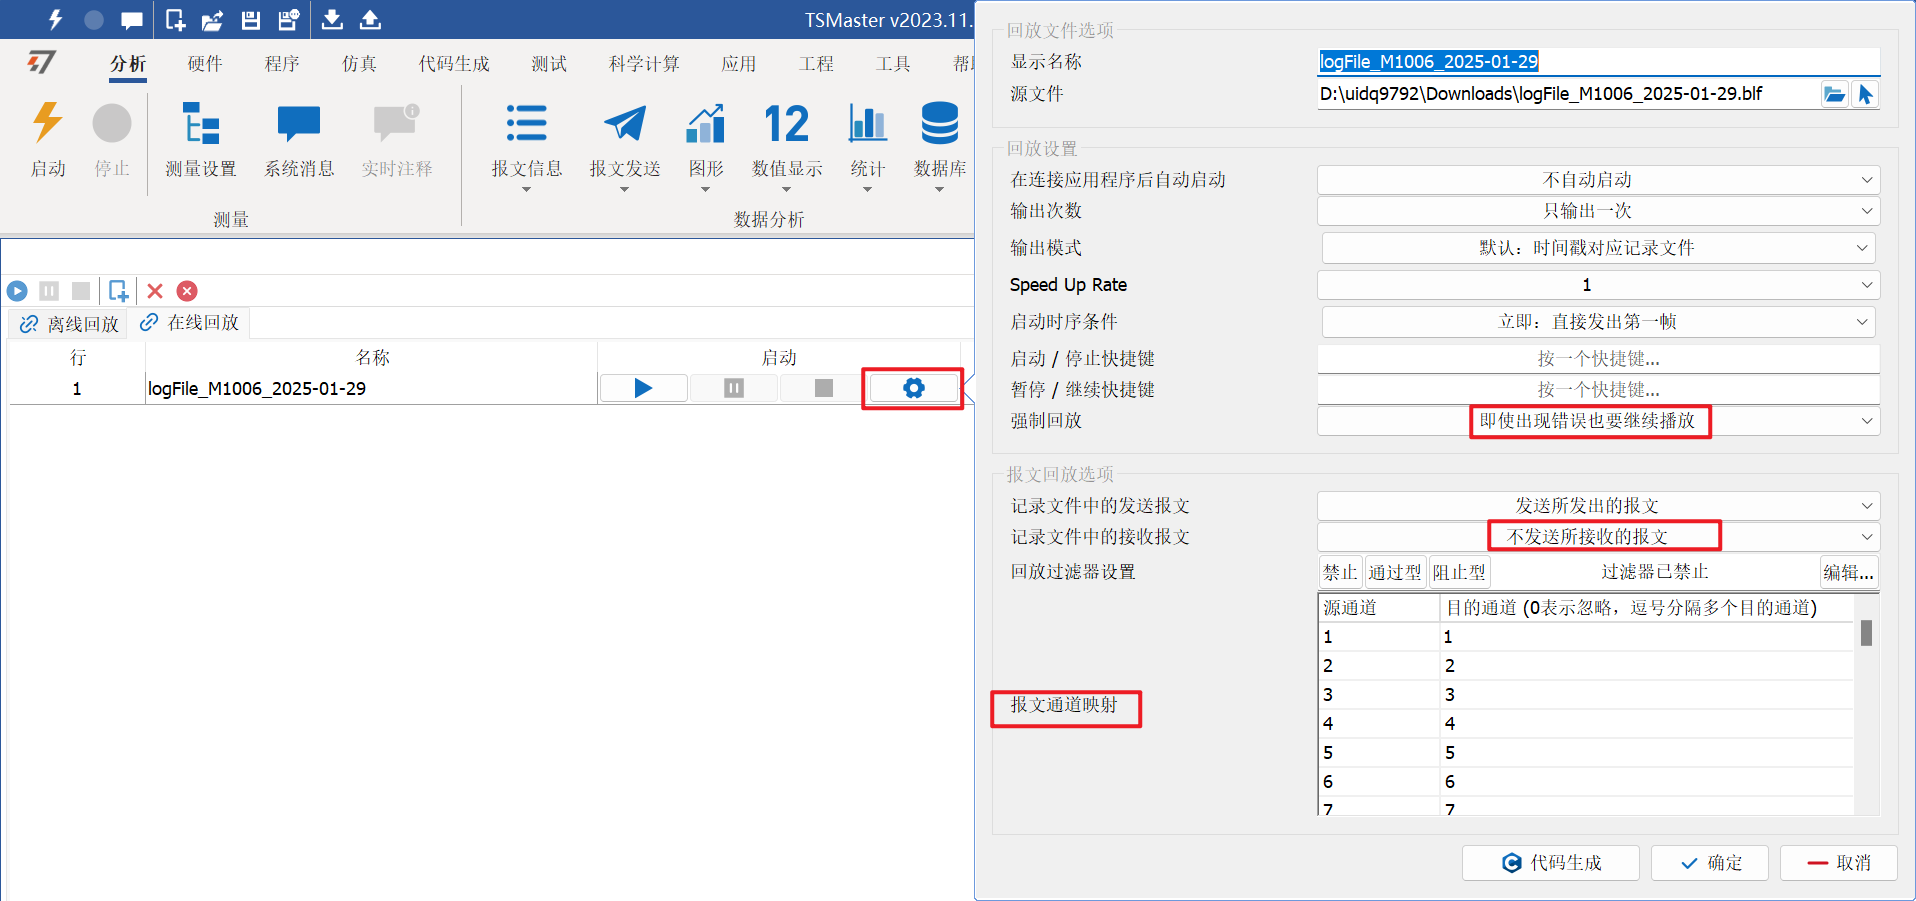The height and width of the screenshot is (901, 1916).
Task: Click replay toolbar blue play icon
Action: coord(17,291)
